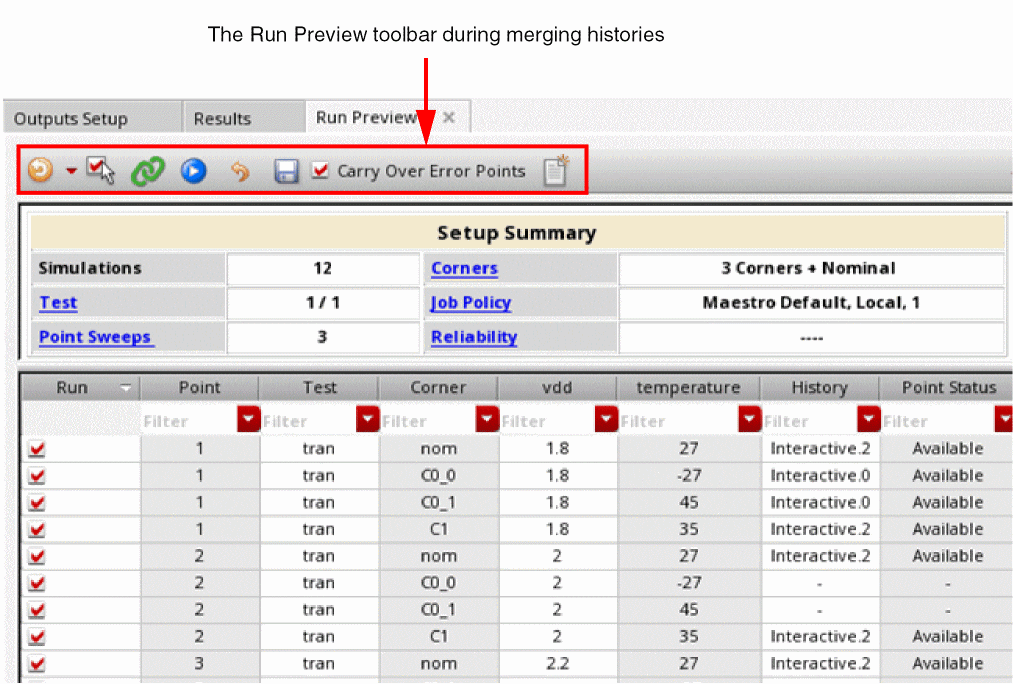Uncheck Run box for C0_0 -27 vdd 2 row
Screen dimensions: 1013x684
(38, 583)
